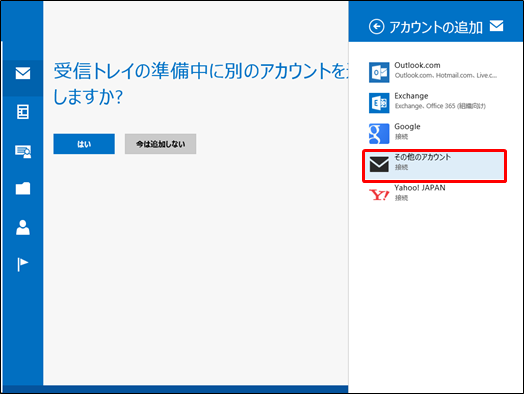The height and width of the screenshot is (394, 524).
Task: Select the Outlook.com label text
Action: [x=417, y=65]
